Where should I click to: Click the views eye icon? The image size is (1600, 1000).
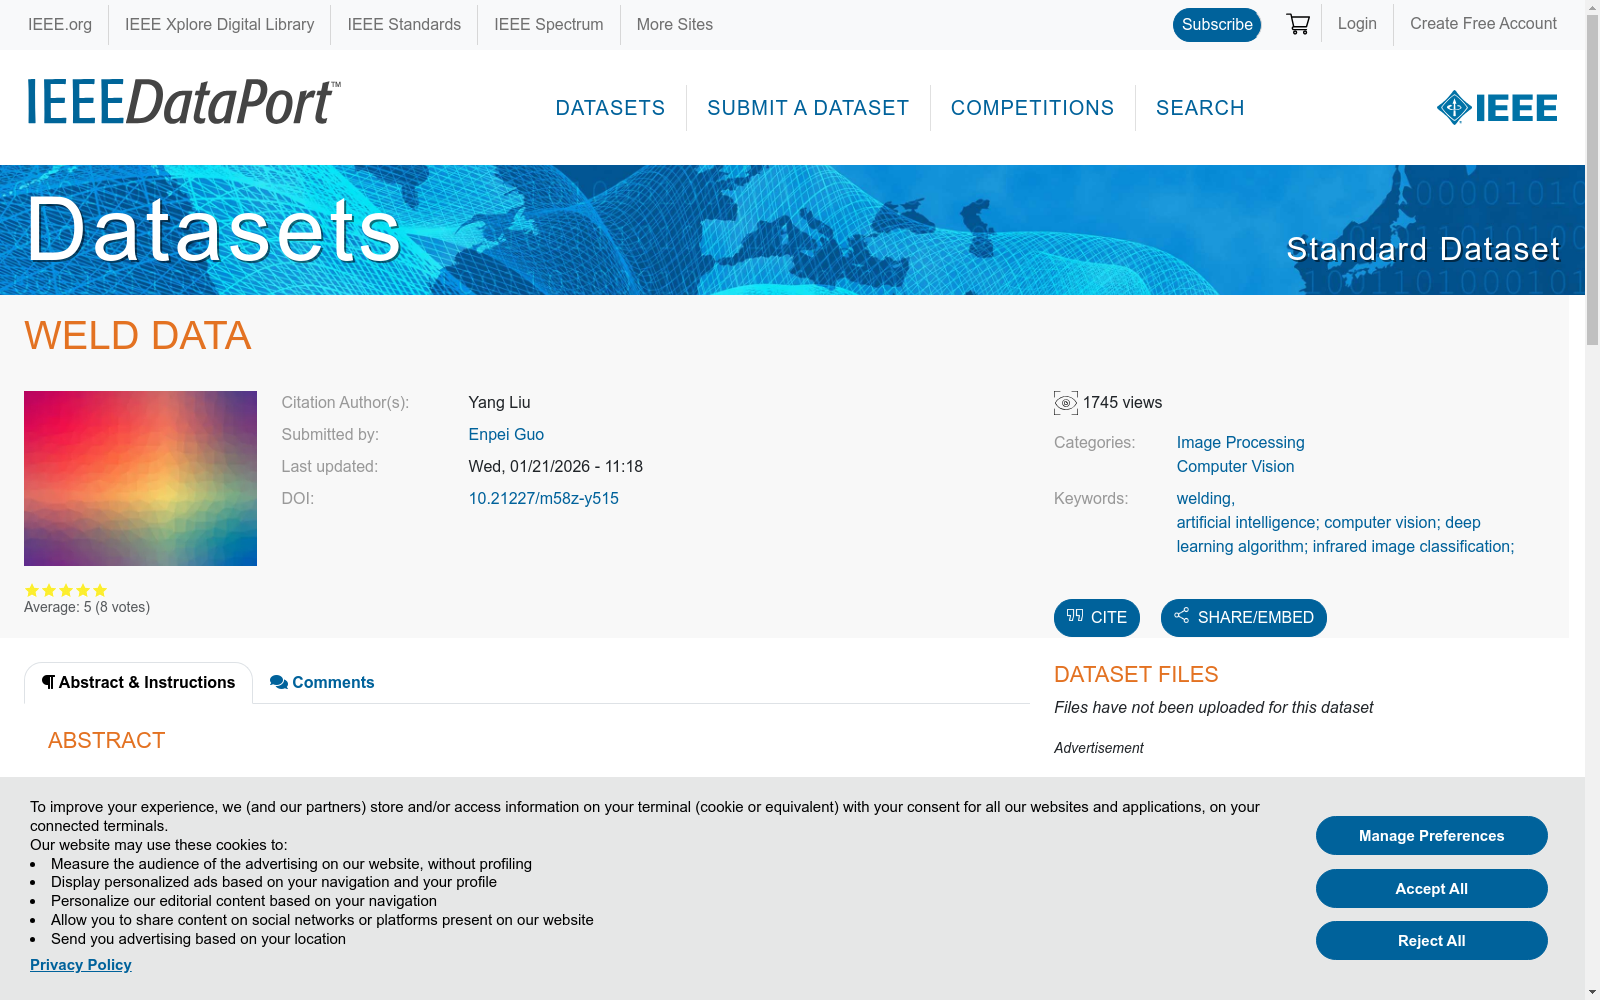tap(1066, 403)
